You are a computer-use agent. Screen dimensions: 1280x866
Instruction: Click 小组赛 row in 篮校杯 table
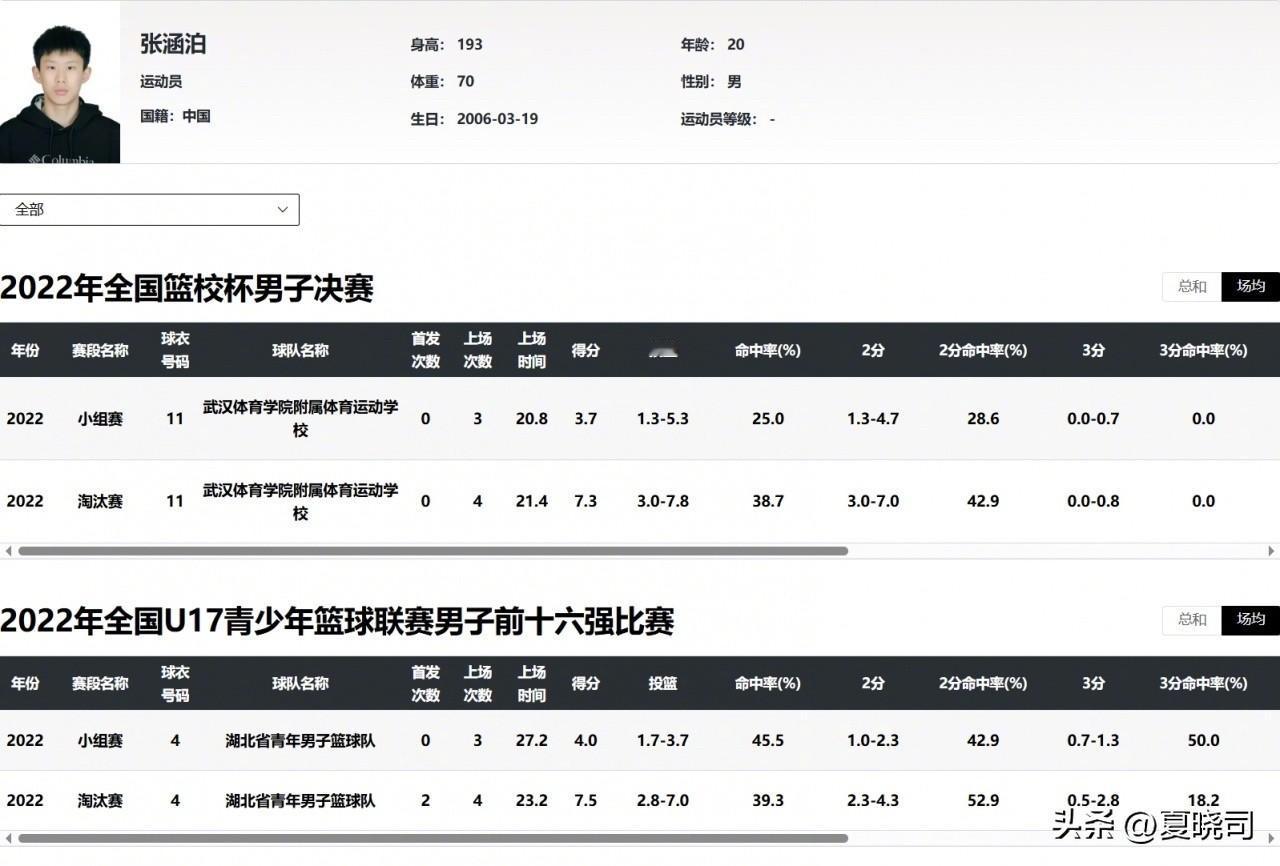pyautogui.click(x=640, y=418)
